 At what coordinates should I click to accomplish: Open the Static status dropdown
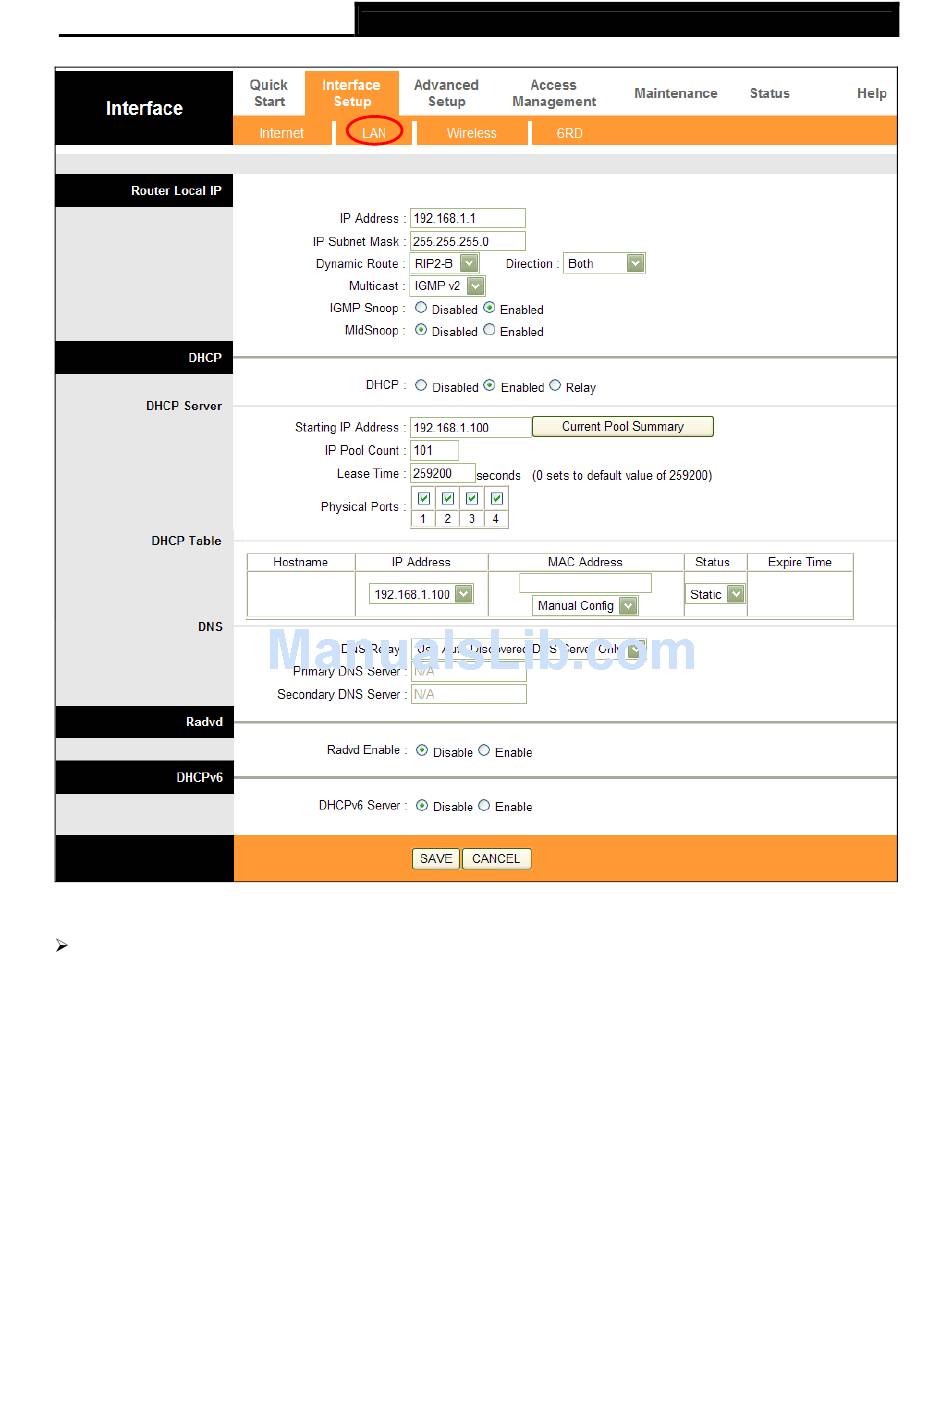coord(715,594)
